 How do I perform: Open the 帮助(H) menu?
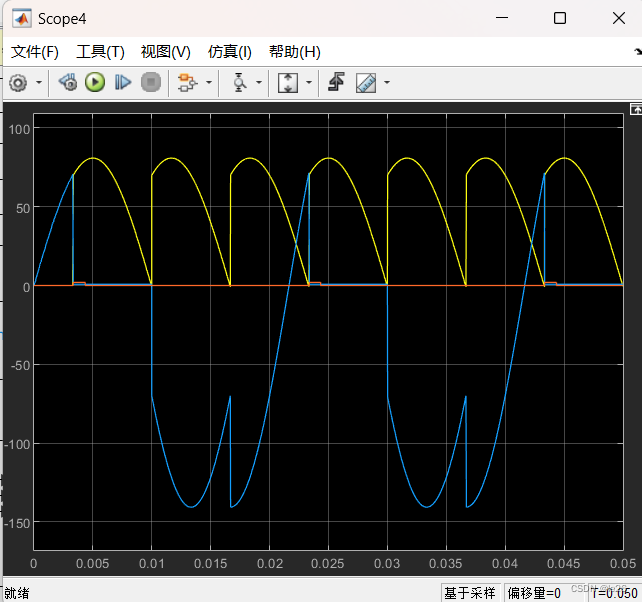tap(295, 52)
